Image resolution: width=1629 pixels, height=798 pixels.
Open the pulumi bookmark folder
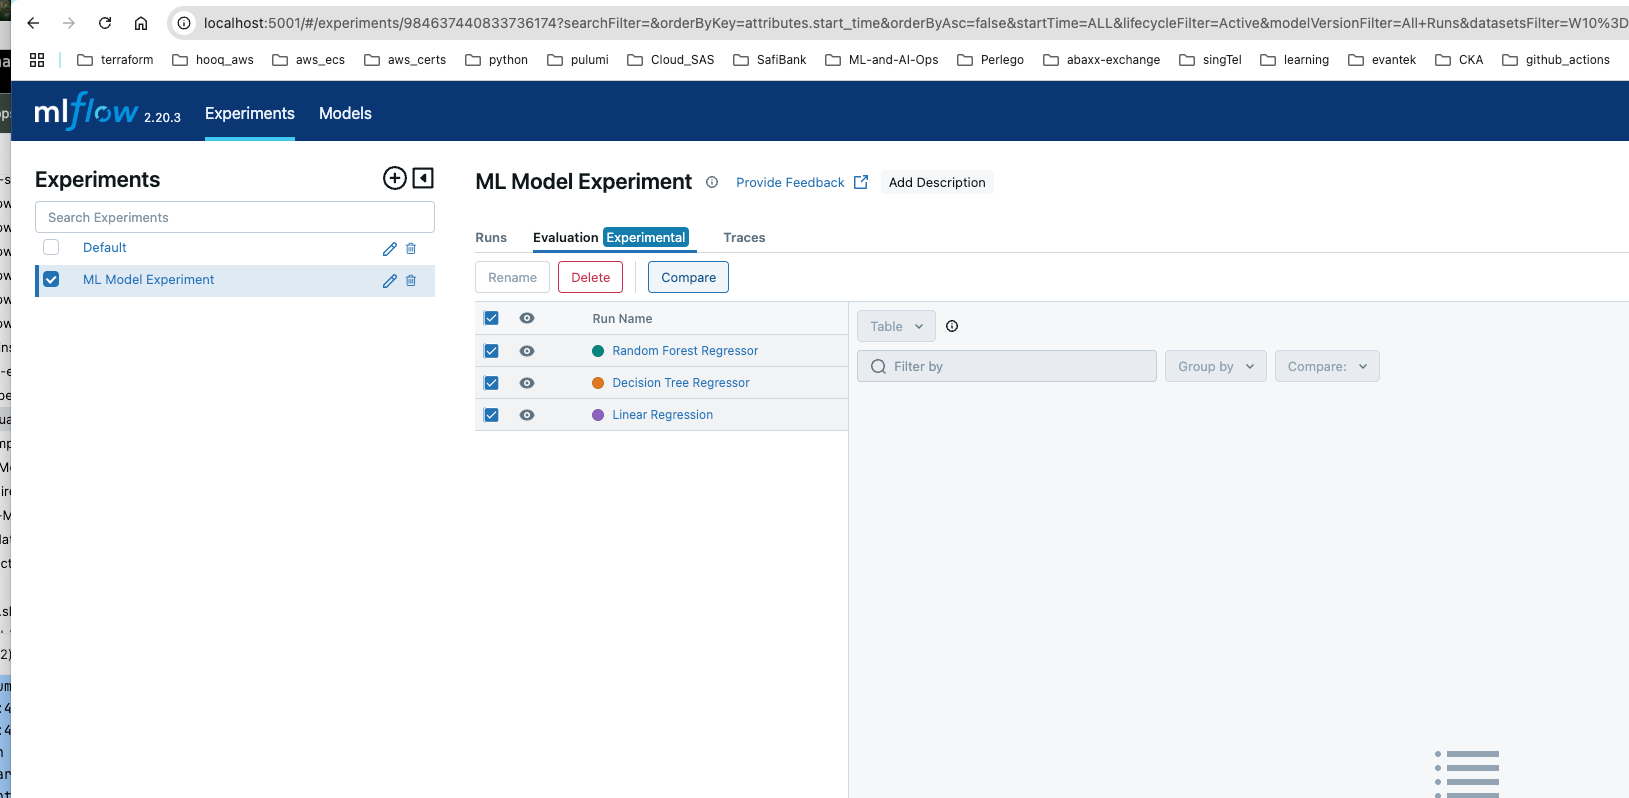pyautogui.click(x=578, y=60)
